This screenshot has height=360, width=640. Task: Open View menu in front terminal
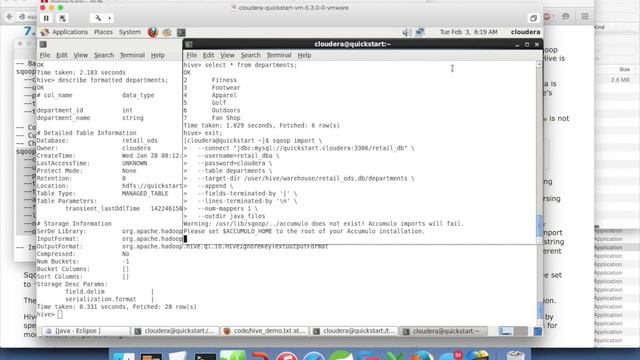click(227, 55)
